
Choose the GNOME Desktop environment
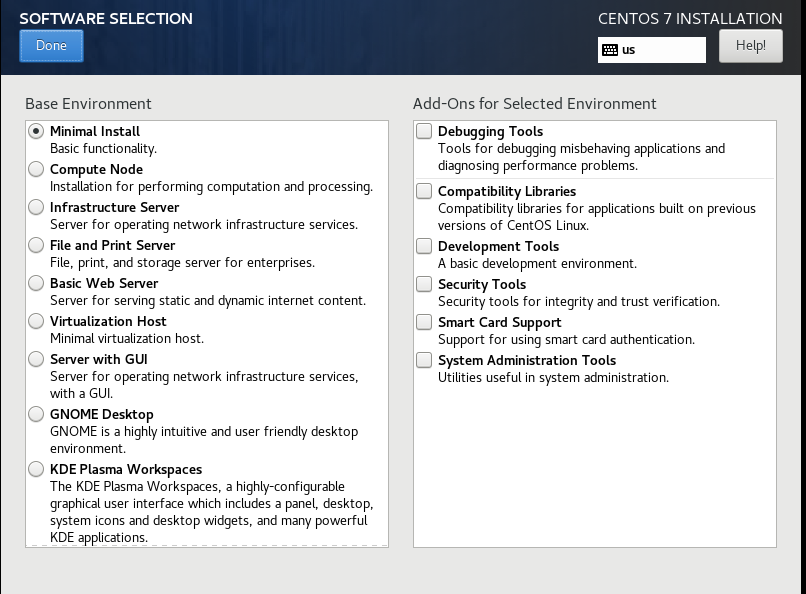[x=37, y=414]
